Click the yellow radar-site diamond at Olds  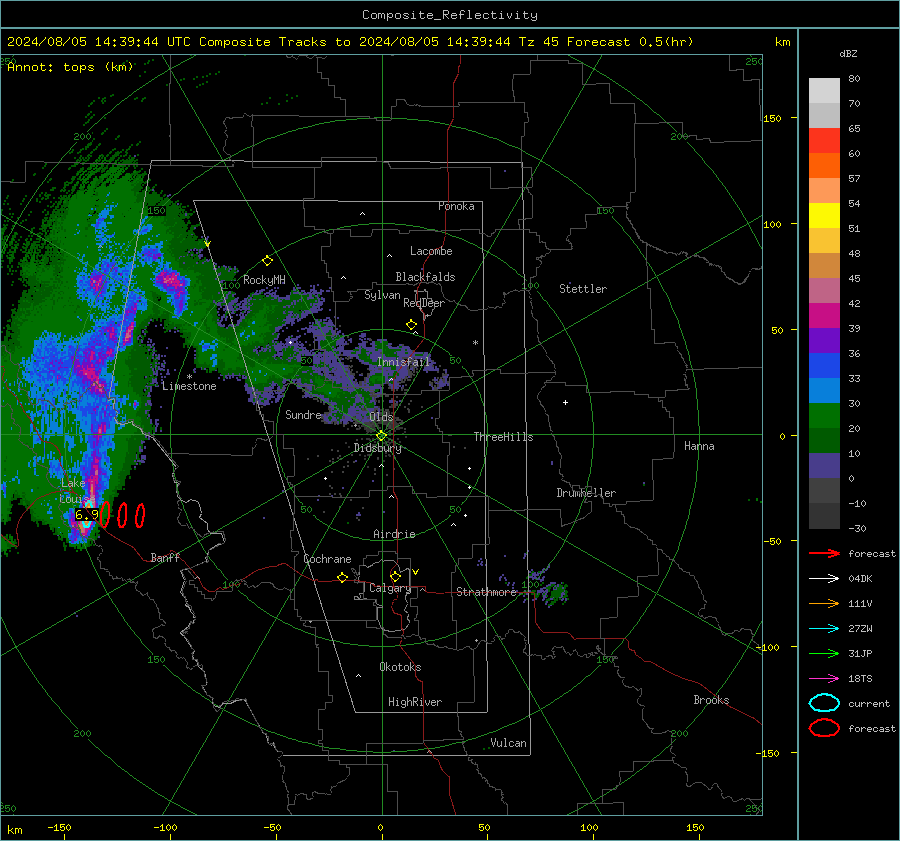(381, 436)
